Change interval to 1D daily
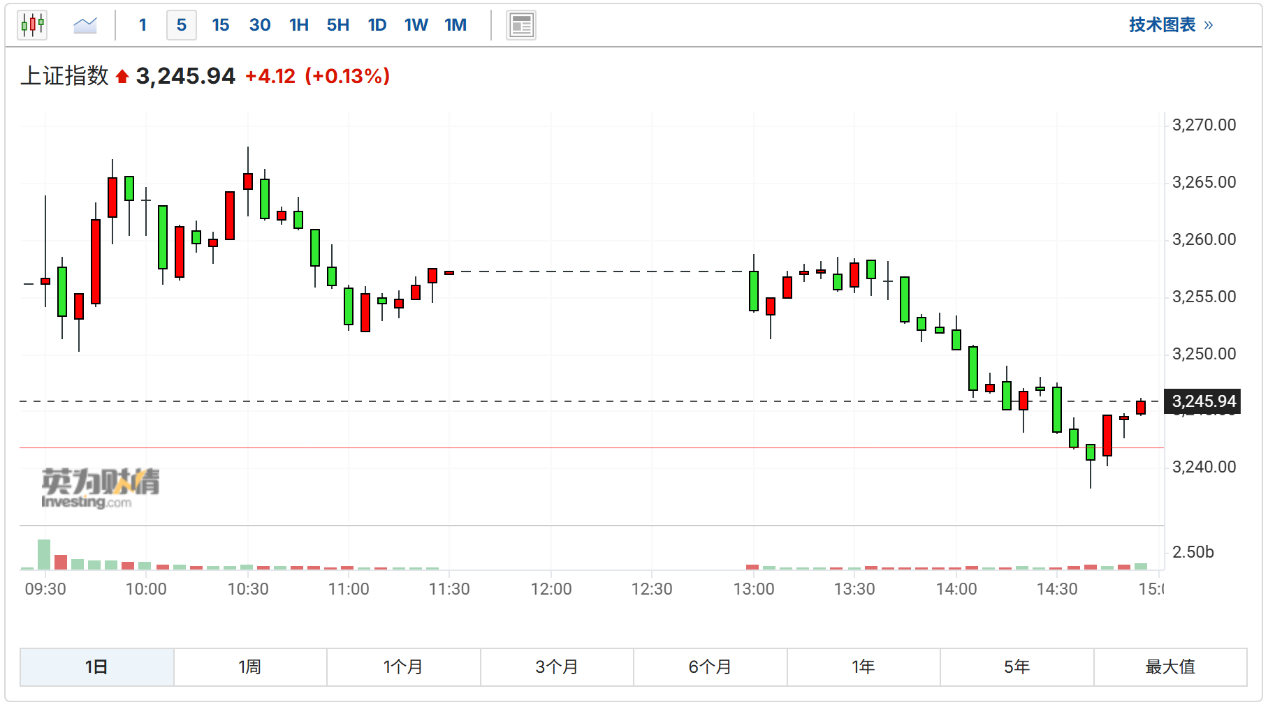The height and width of the screenshot is (707, 1268). [x=377, y=25]
